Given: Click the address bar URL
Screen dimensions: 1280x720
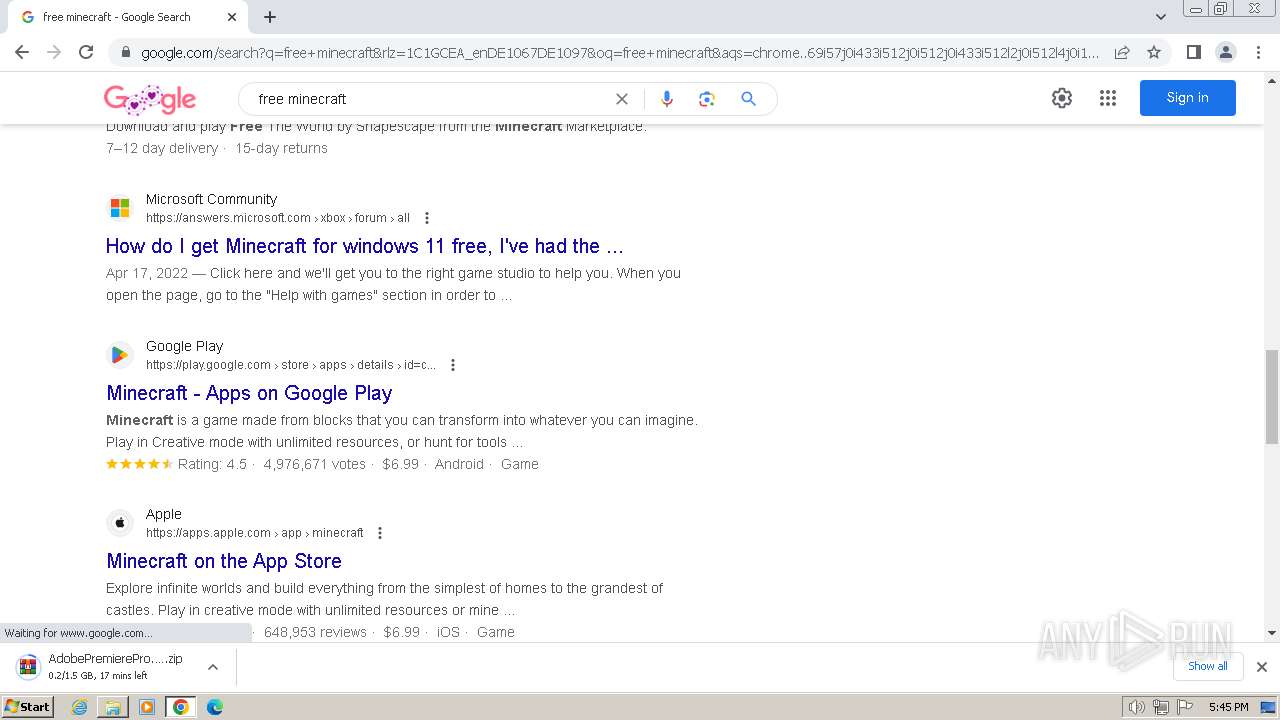Looking at the screenshot, I should [x=620, y=53].
